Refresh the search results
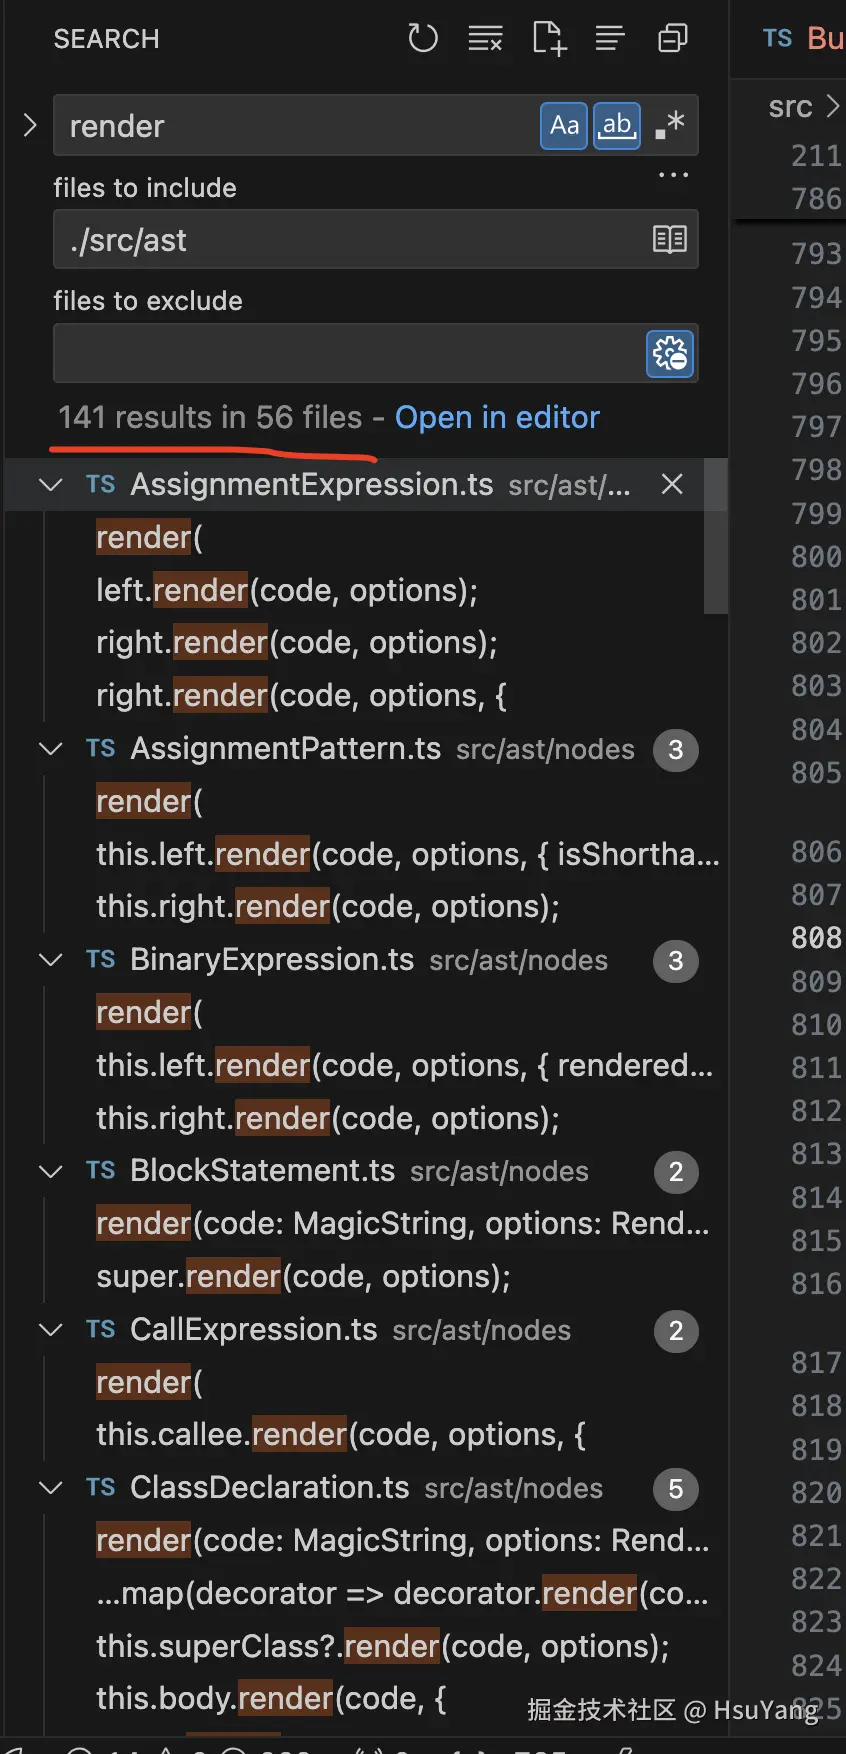Viewport: 846px width, 1754px height. click(x=423, y=39)
